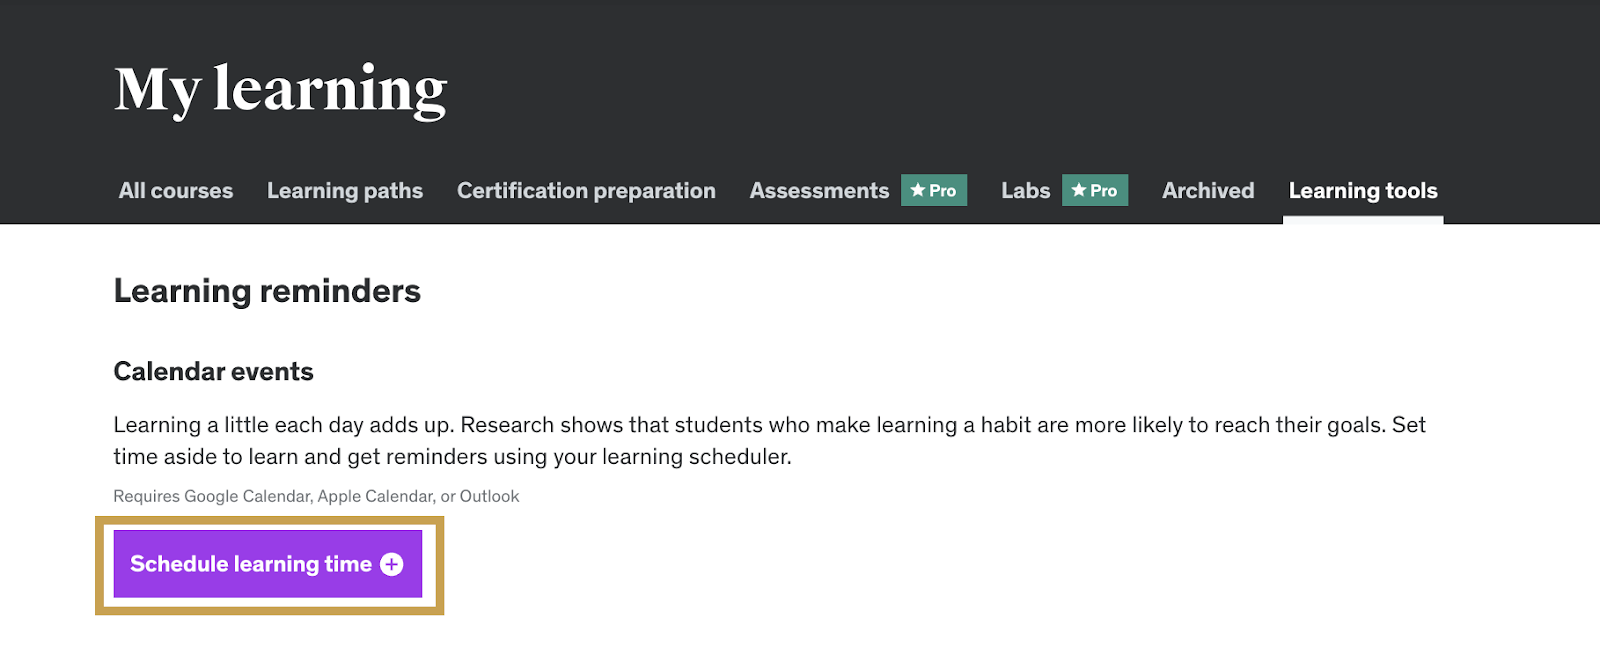Click the words Apple Calendar in the requirements note
The width and height of the screenshot is (1600, 655).
coord(375,496)
